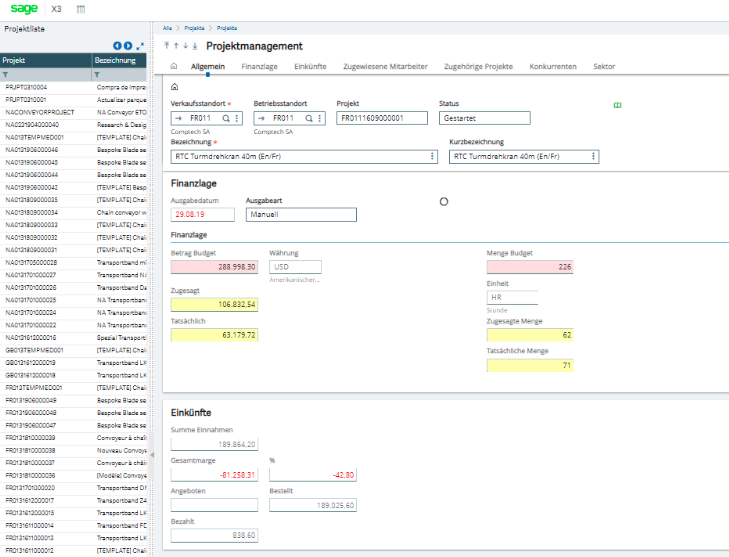
Task: Click the home icon in tab bar
Action: pos(174,66)
